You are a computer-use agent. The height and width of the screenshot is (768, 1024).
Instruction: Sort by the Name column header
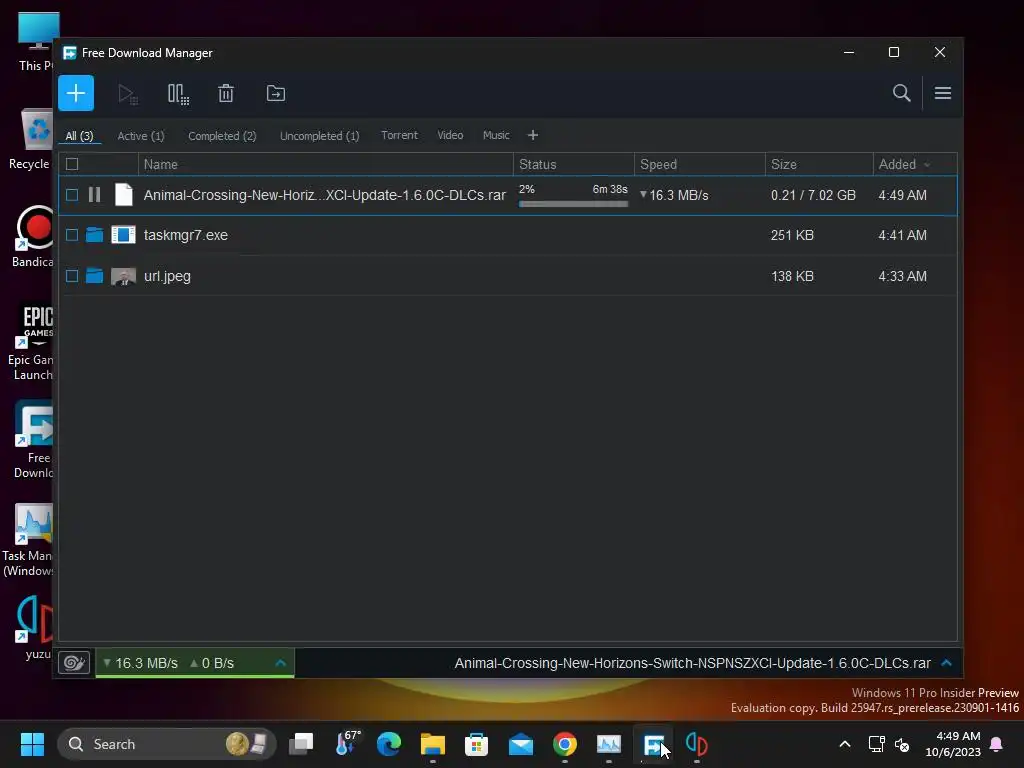325,165
